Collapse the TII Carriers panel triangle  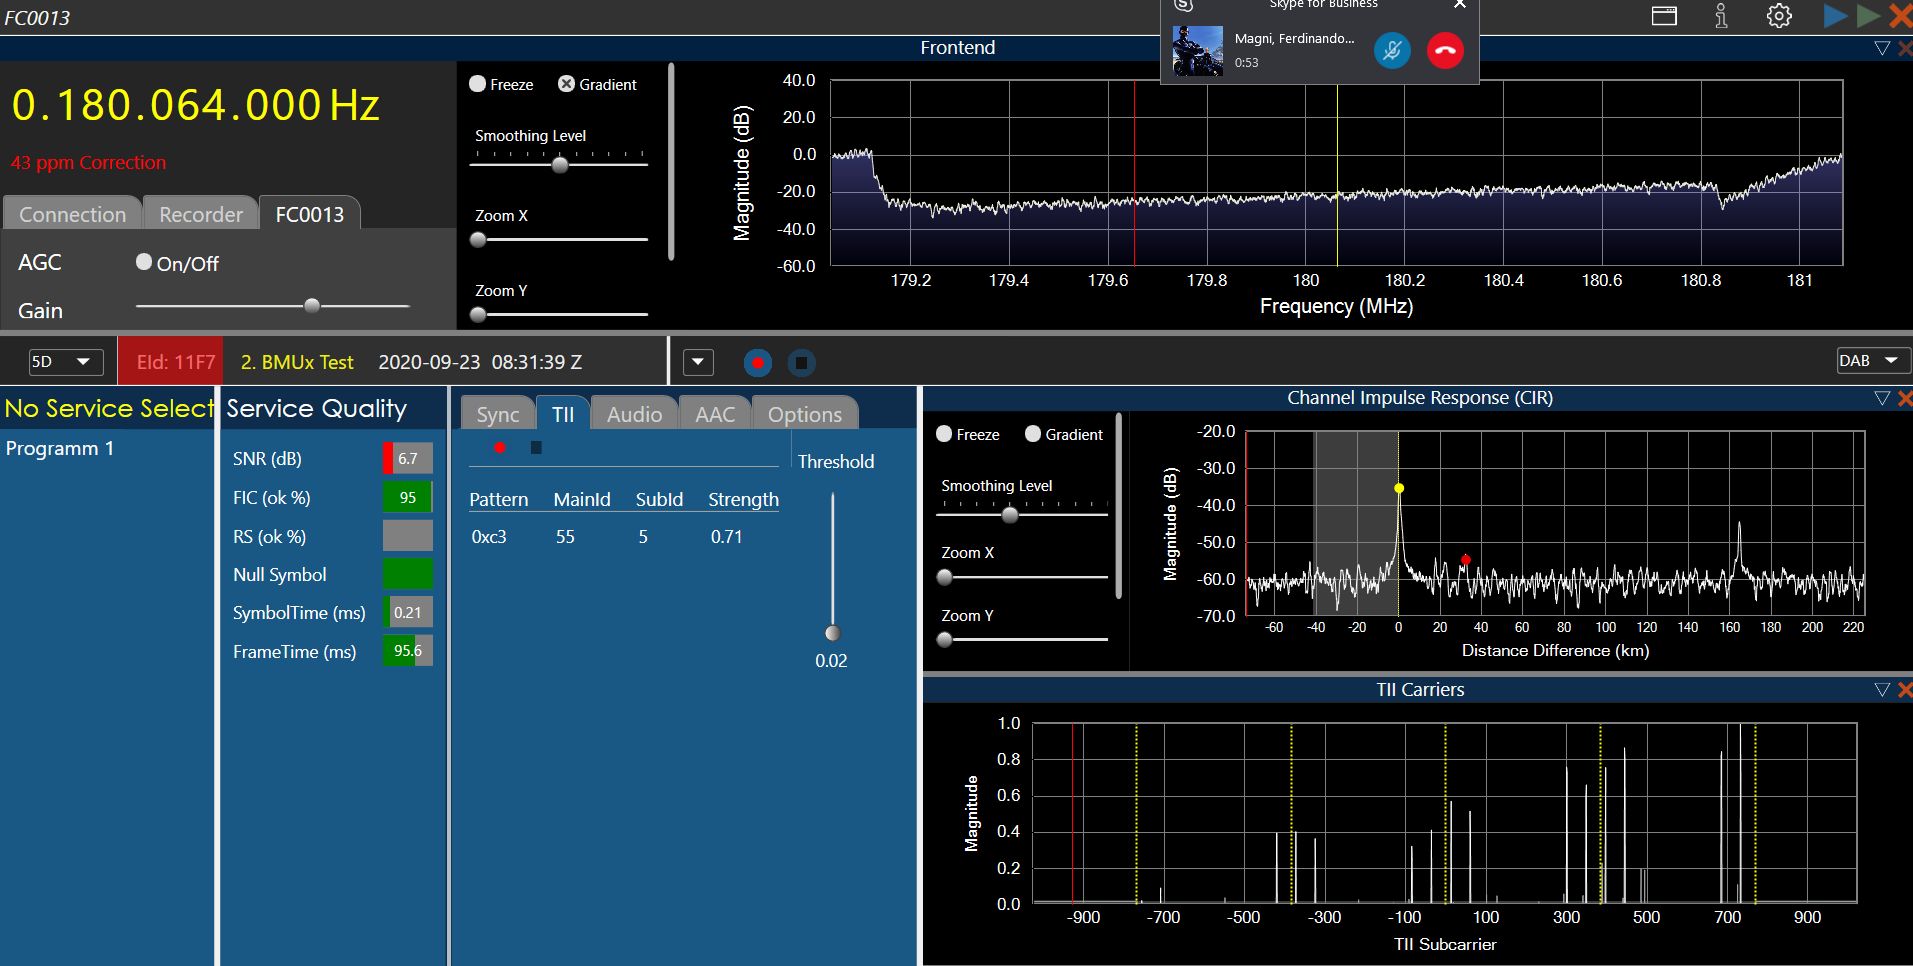1881,690
